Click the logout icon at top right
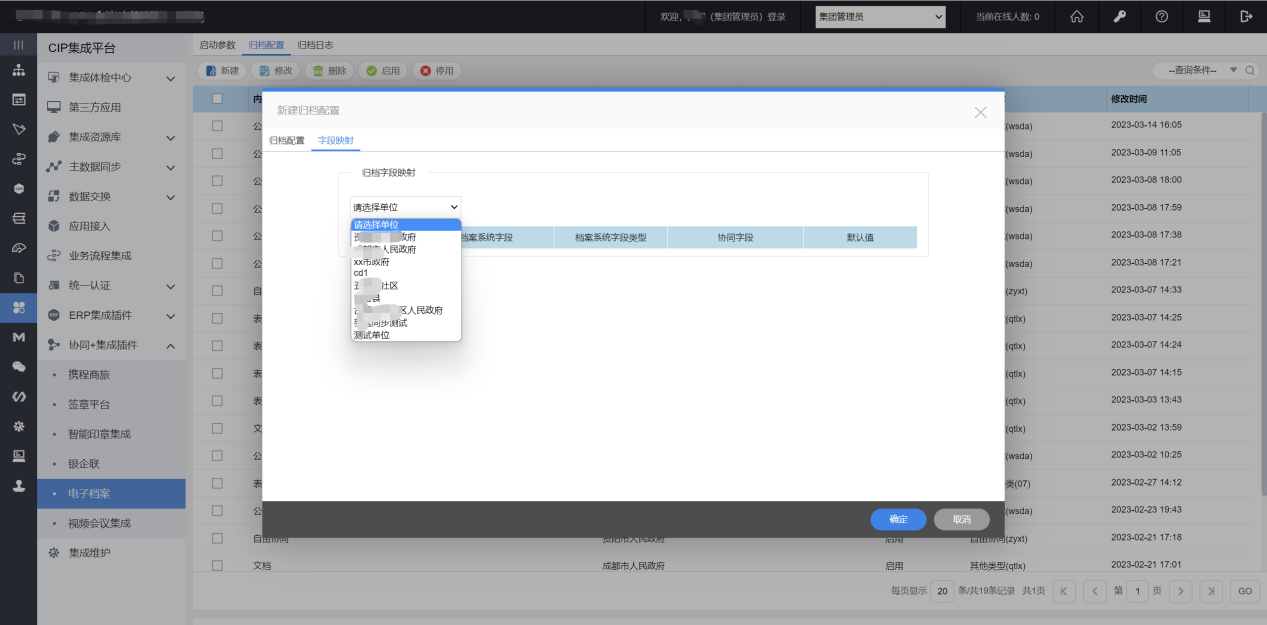 [x=1246, y=16]
